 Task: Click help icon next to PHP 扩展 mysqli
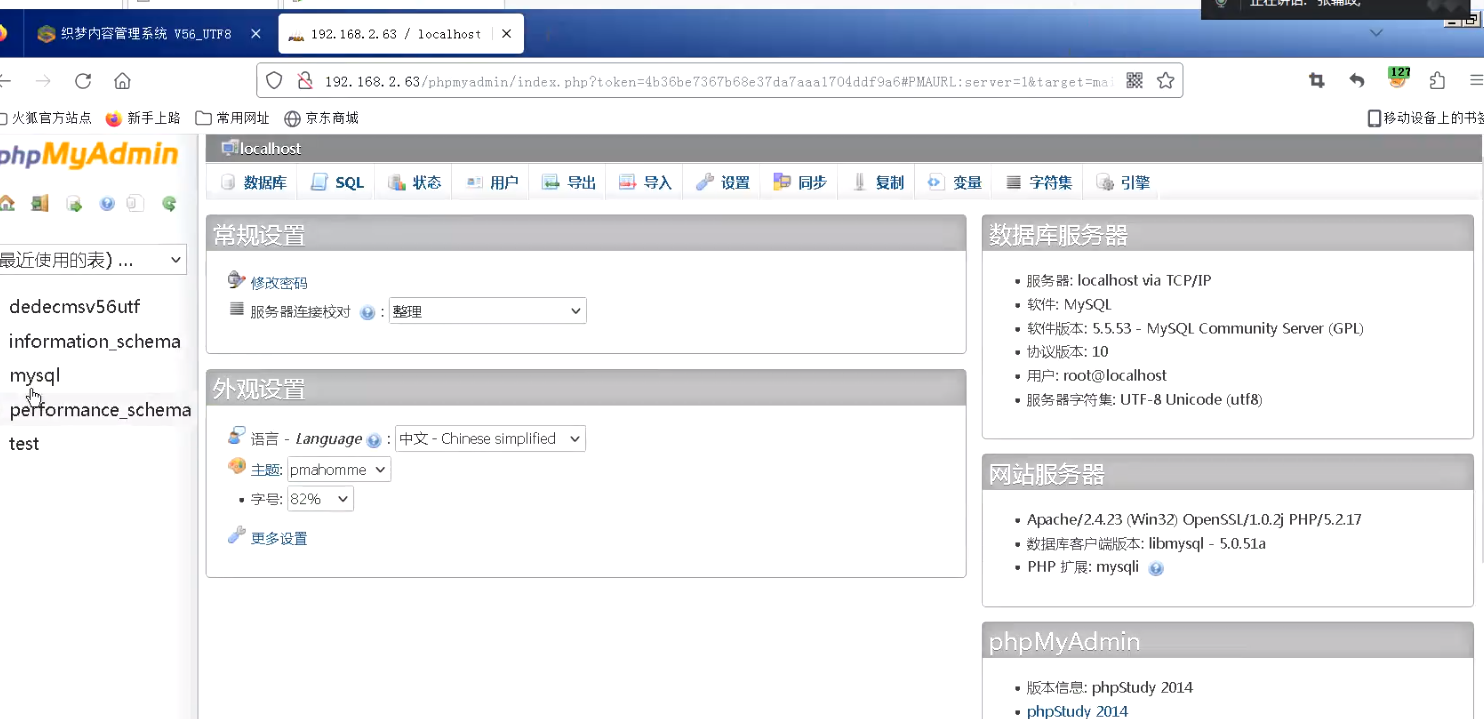(1156, 569)
